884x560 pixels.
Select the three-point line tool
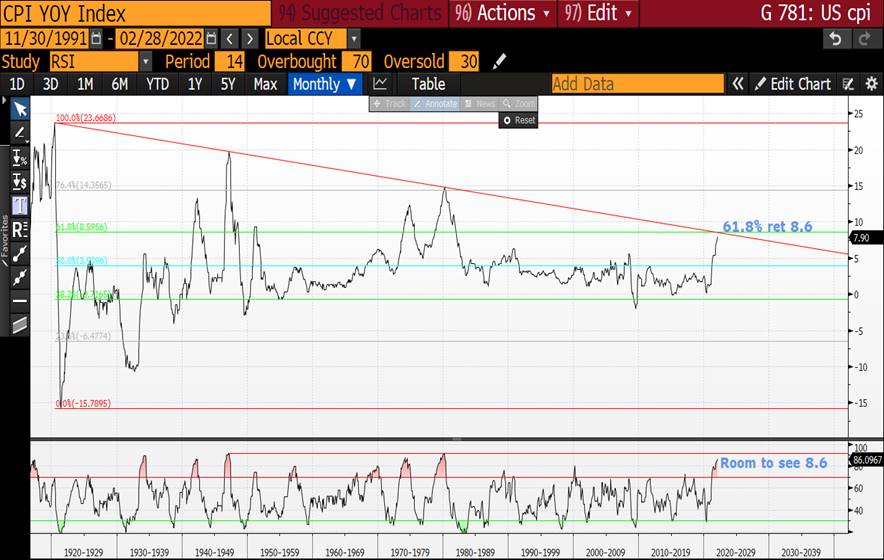tap(19, 277)
